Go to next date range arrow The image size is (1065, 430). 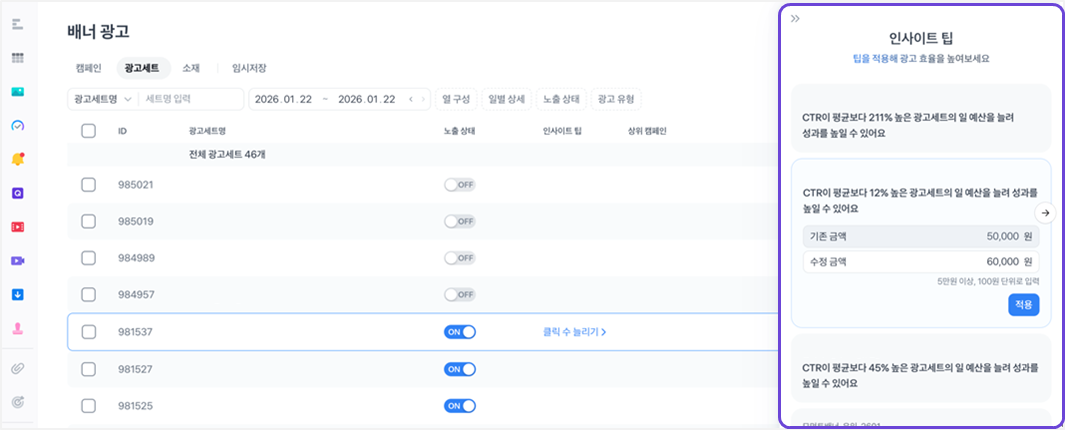[423, 99]
